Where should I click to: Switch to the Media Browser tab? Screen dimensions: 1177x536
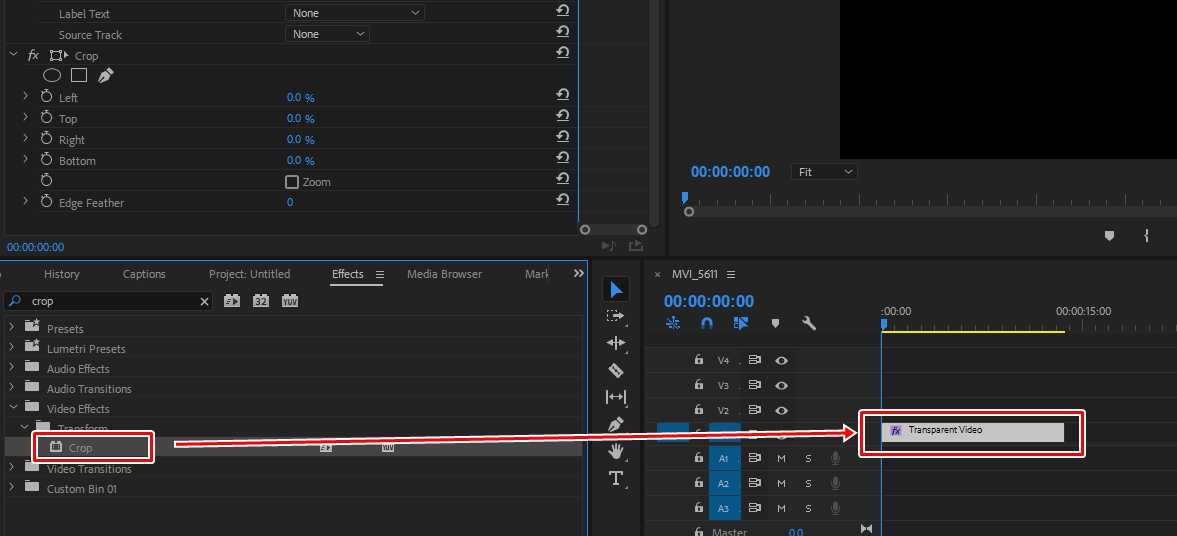444,274
